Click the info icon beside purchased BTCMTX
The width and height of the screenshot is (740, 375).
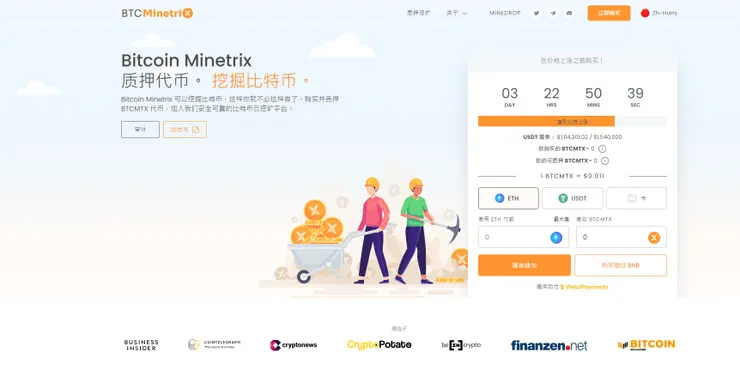coord(602,149)
